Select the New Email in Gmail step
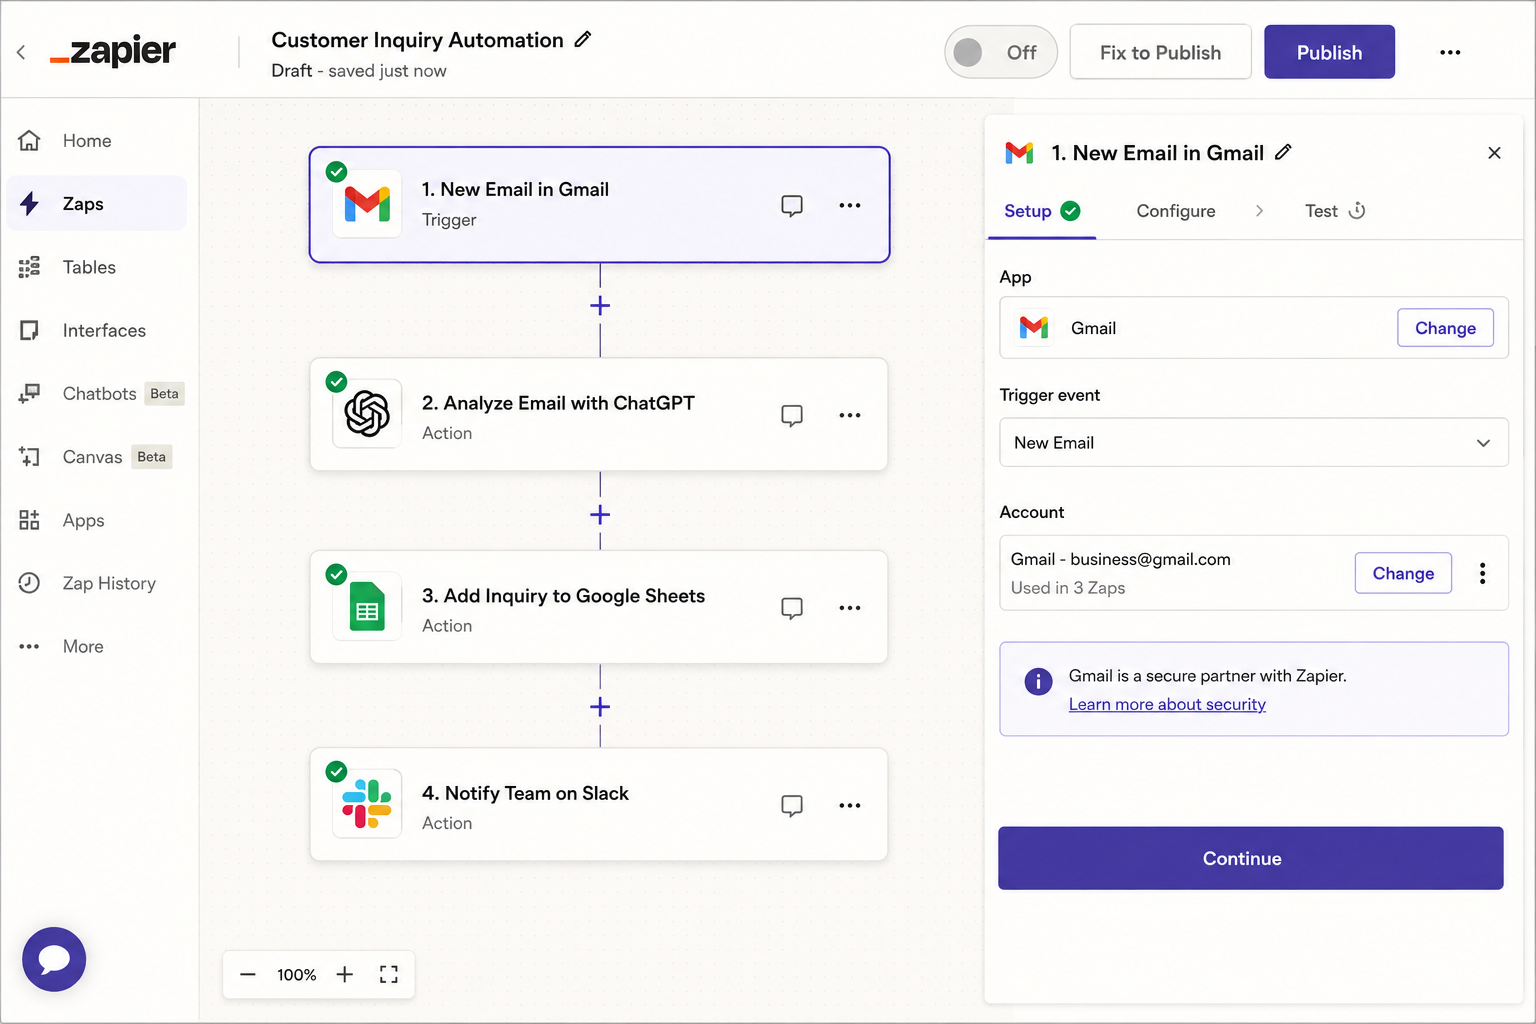 coord(599,205)
